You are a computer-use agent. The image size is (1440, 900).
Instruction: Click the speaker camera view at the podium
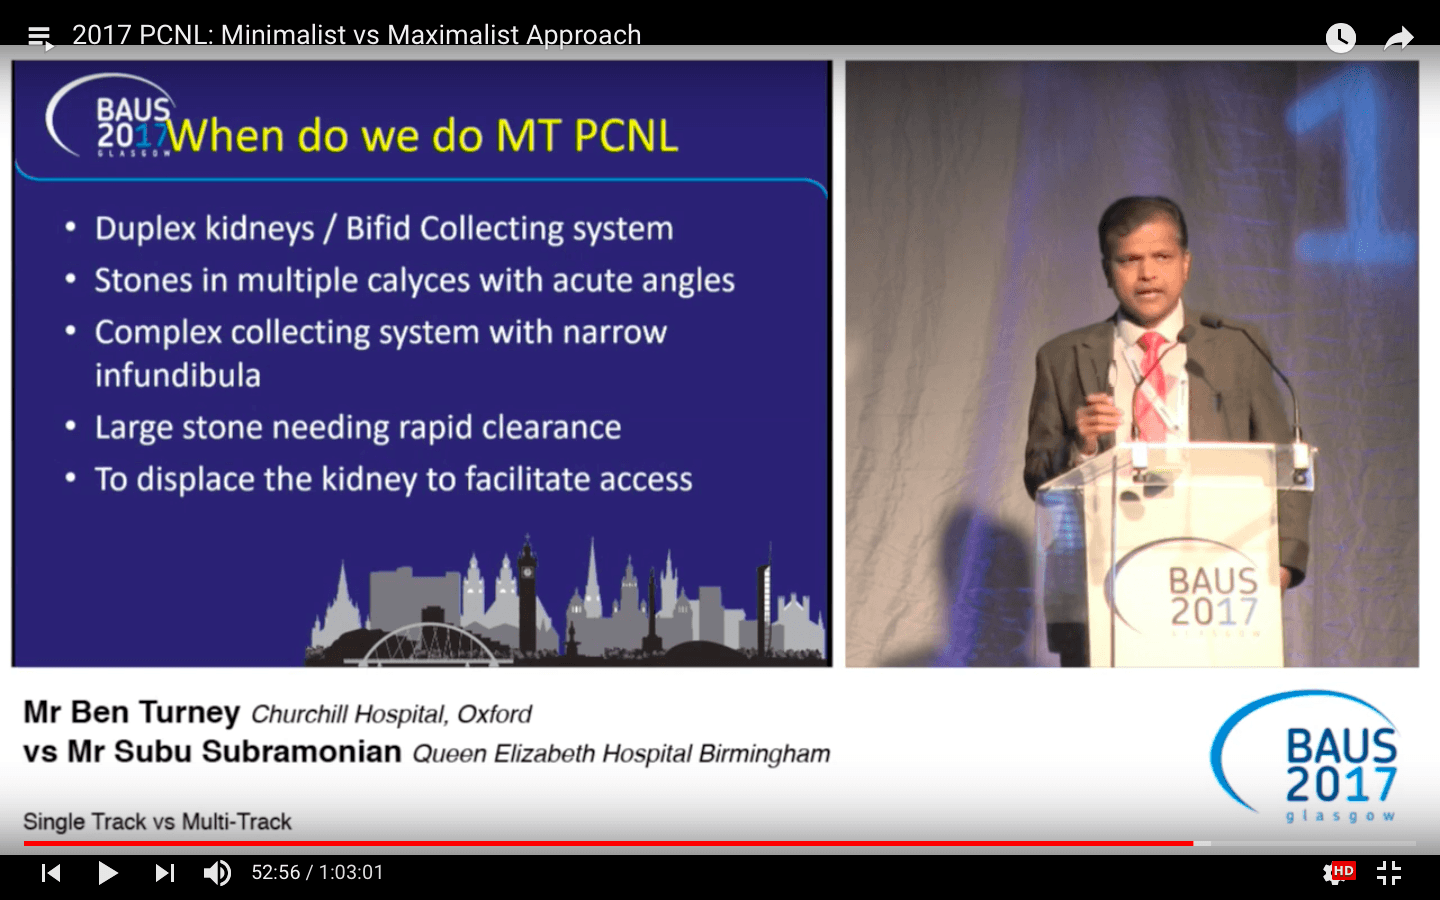click(x=1132, y=364)
